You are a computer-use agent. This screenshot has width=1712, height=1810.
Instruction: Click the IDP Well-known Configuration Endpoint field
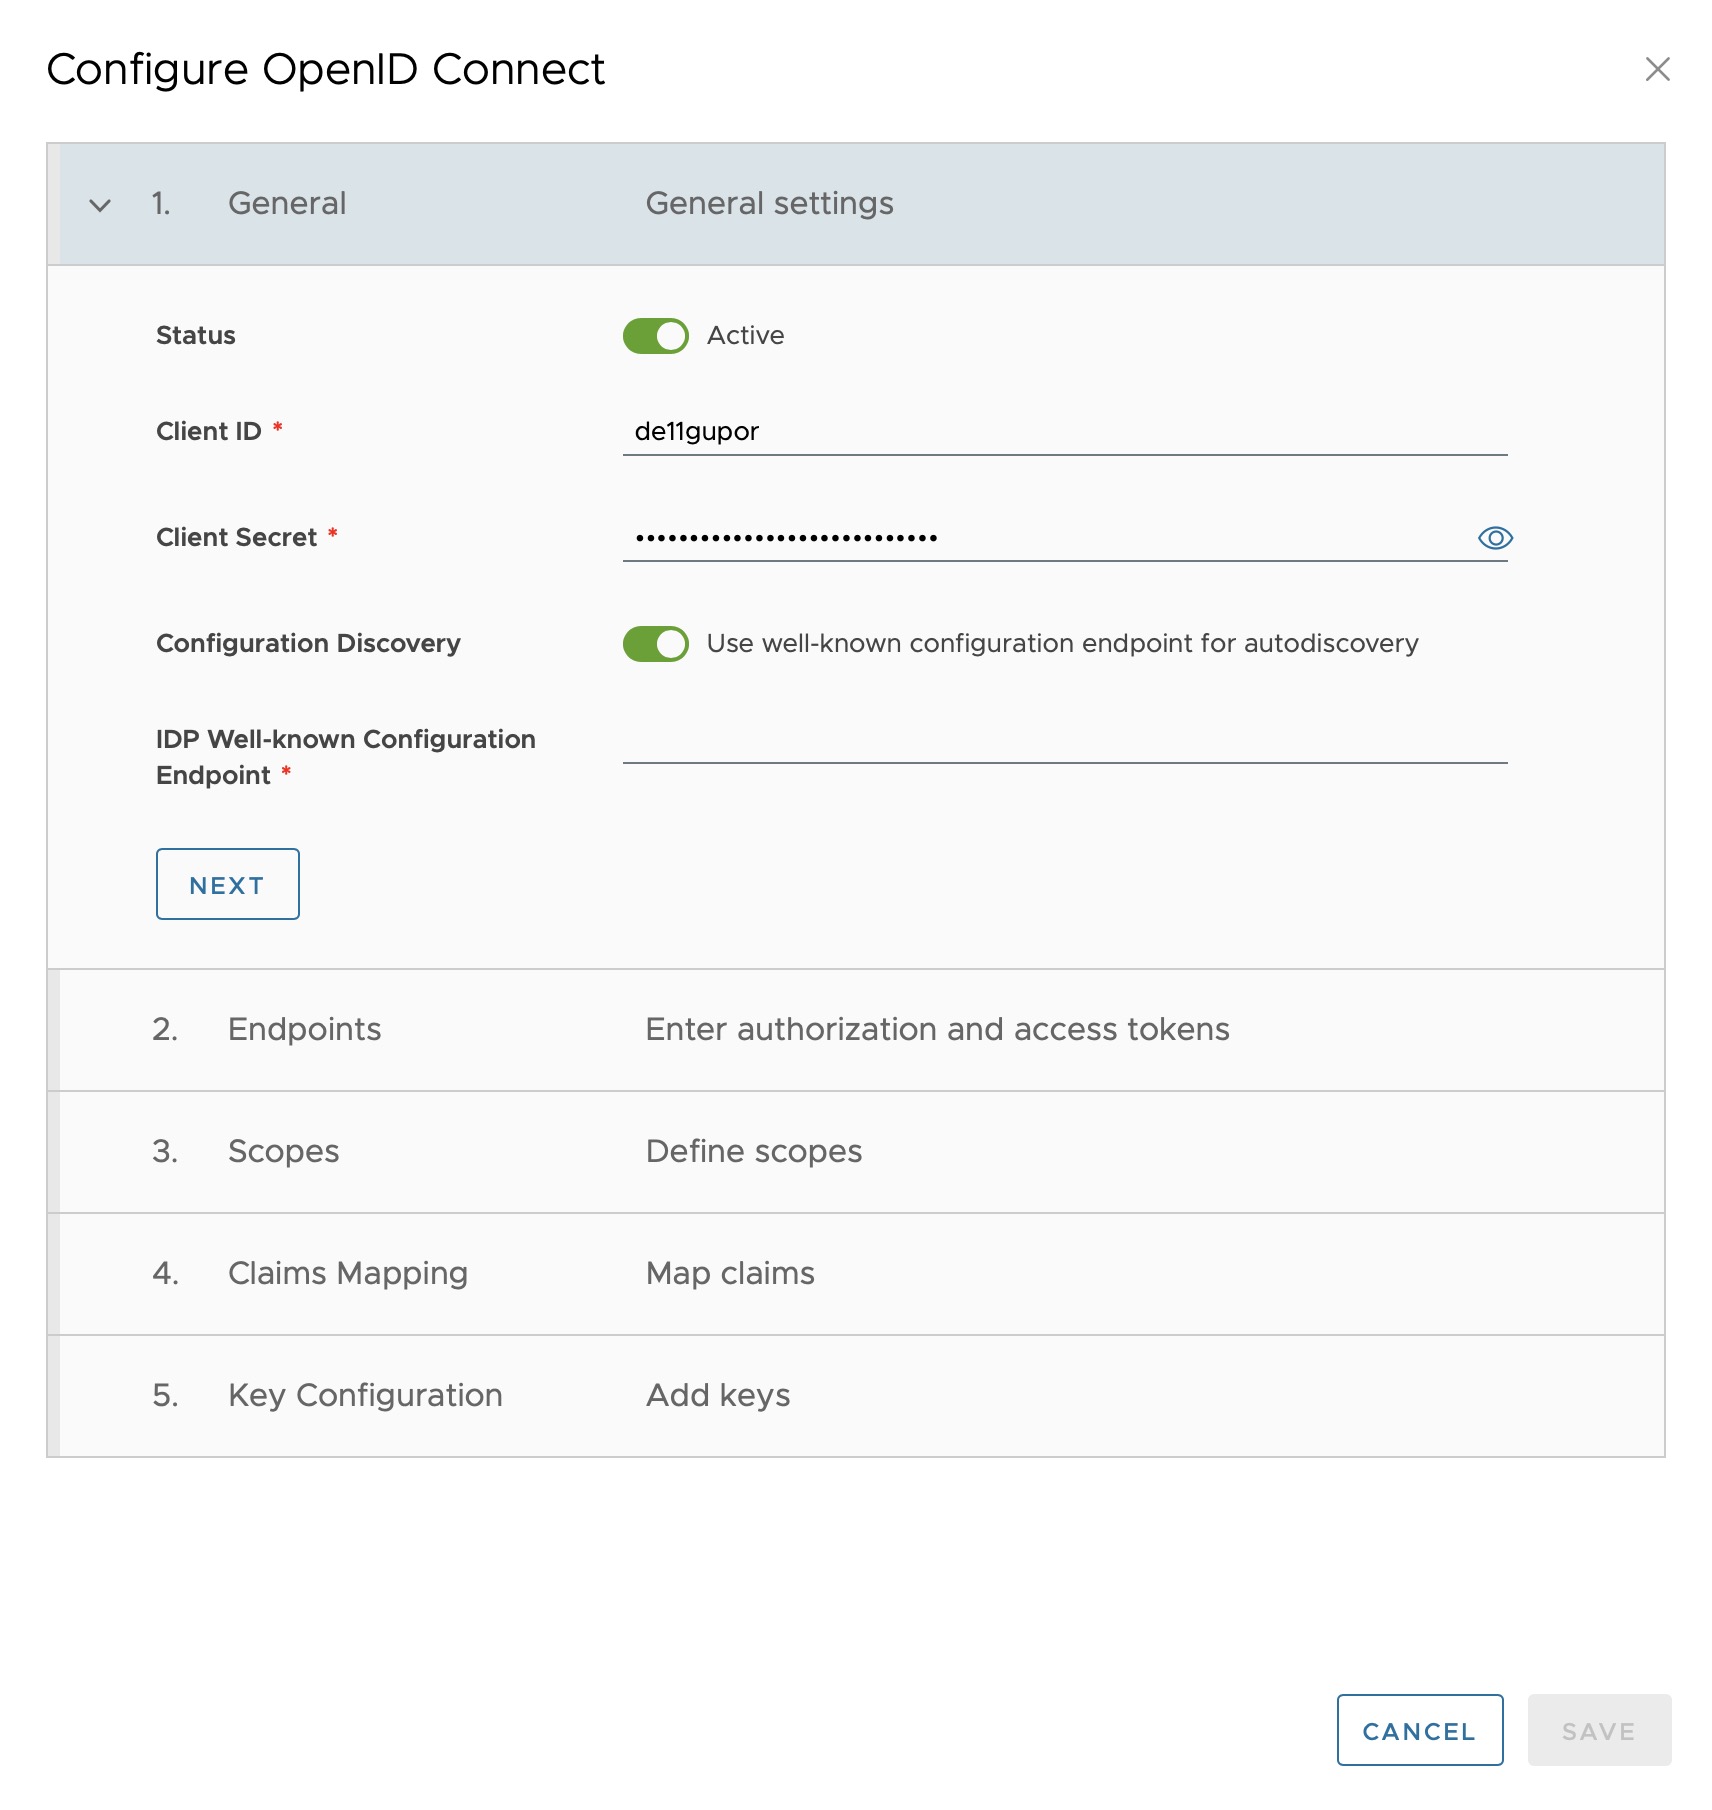1065,741
